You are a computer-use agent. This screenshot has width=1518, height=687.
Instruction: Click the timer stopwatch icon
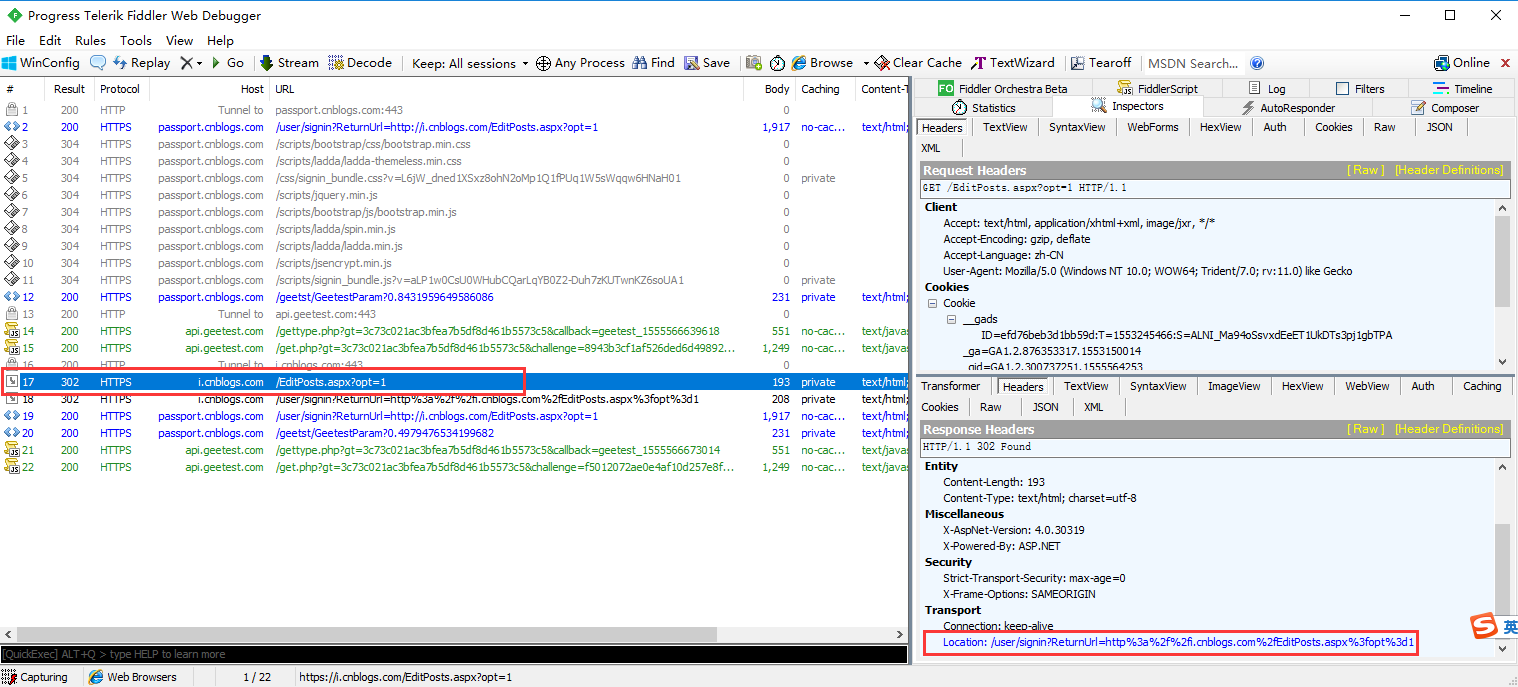click(x=777, y=63)
